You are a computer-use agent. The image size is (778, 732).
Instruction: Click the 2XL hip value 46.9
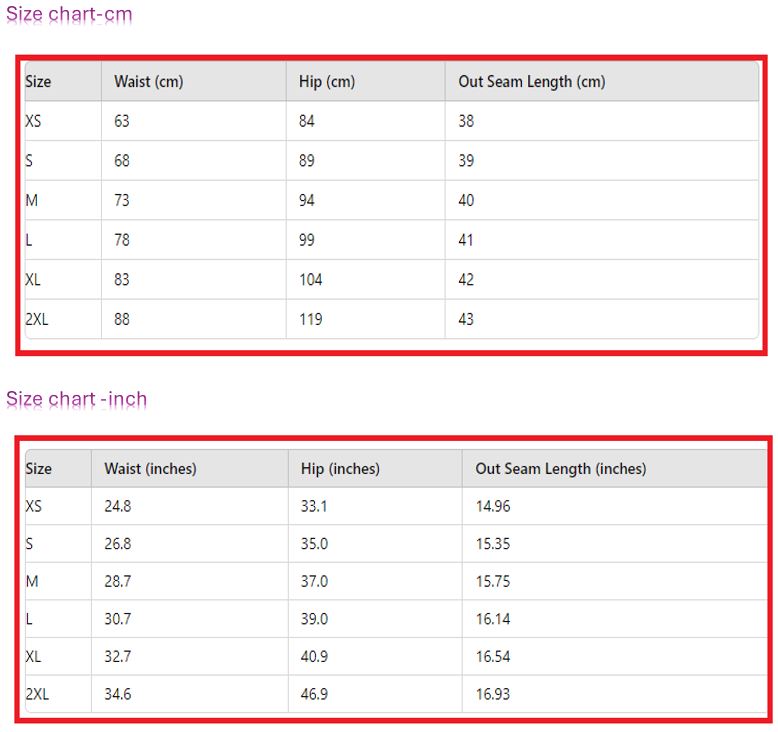[314, 694]
